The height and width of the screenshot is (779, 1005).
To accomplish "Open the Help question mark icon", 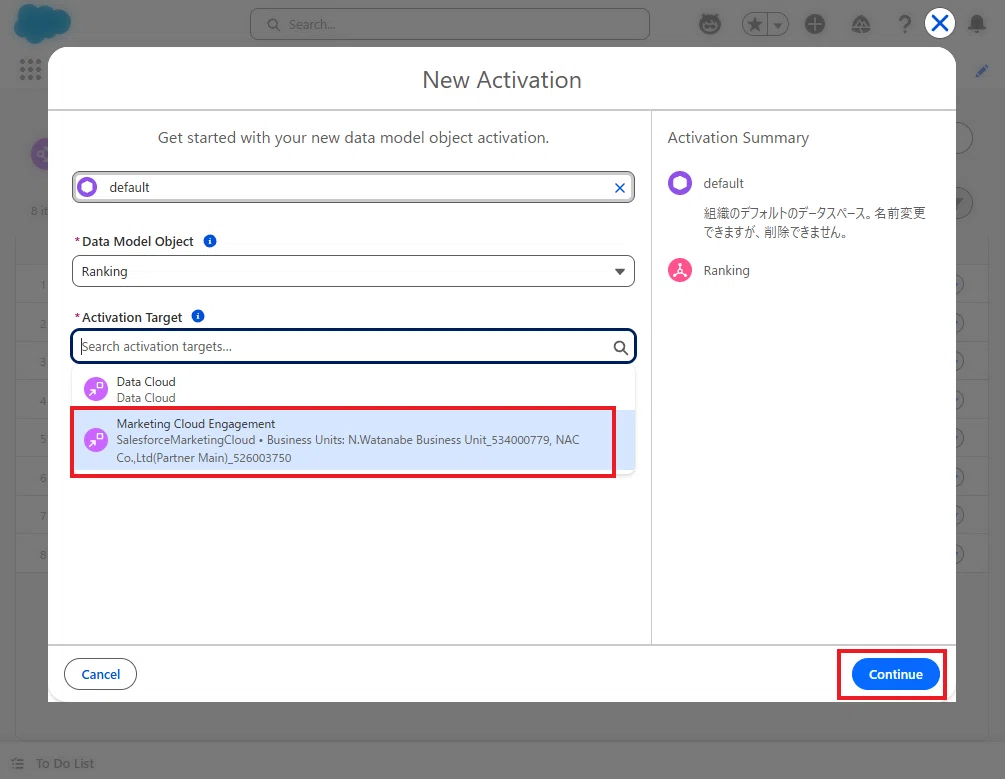I will pyautogui.click(x=904, y=24).
